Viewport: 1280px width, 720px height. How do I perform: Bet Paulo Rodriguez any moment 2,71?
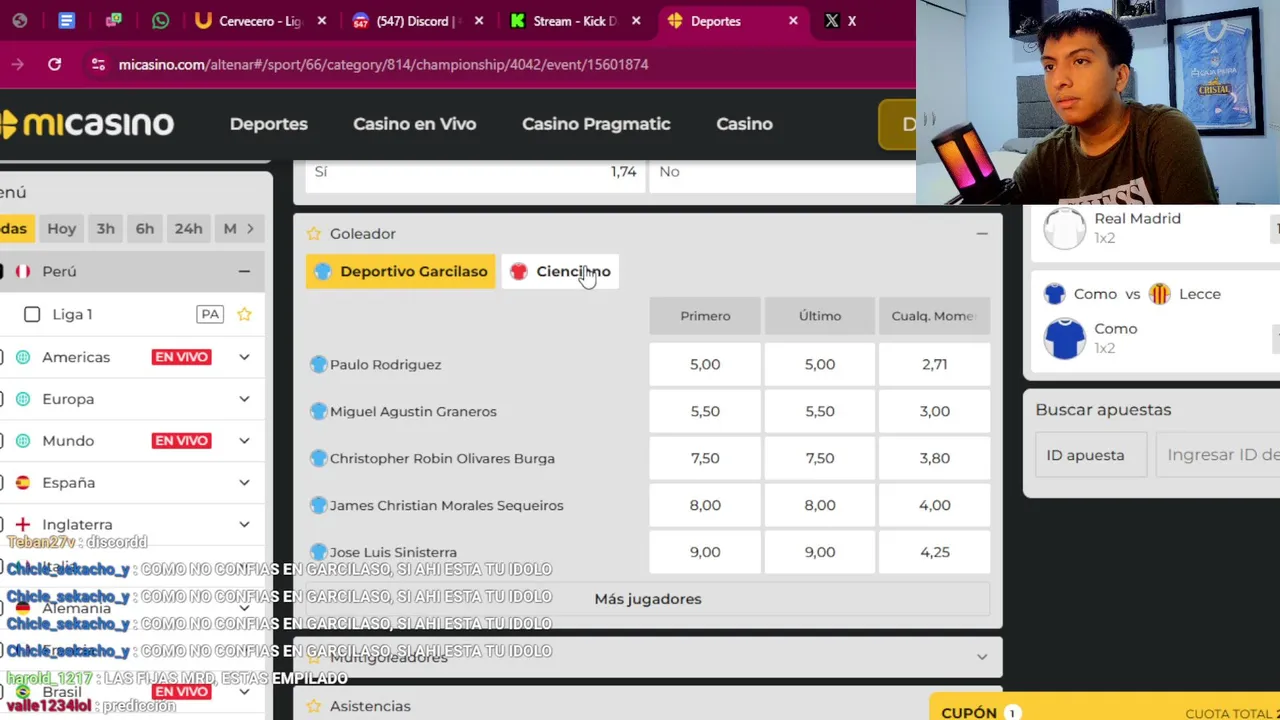[x=934, y=364]
